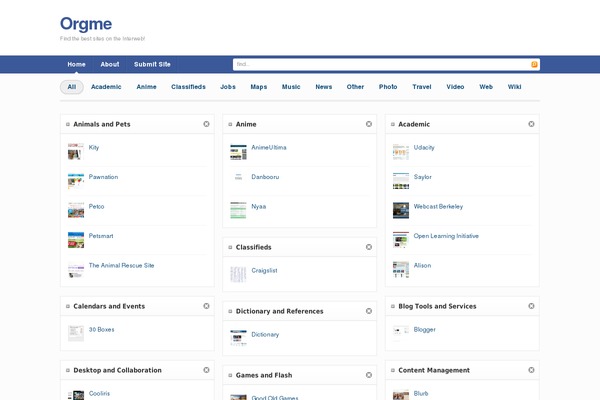This screenshot has height=400, width=600.
Task: Filter by News category
Action: (x=324, y=87)
